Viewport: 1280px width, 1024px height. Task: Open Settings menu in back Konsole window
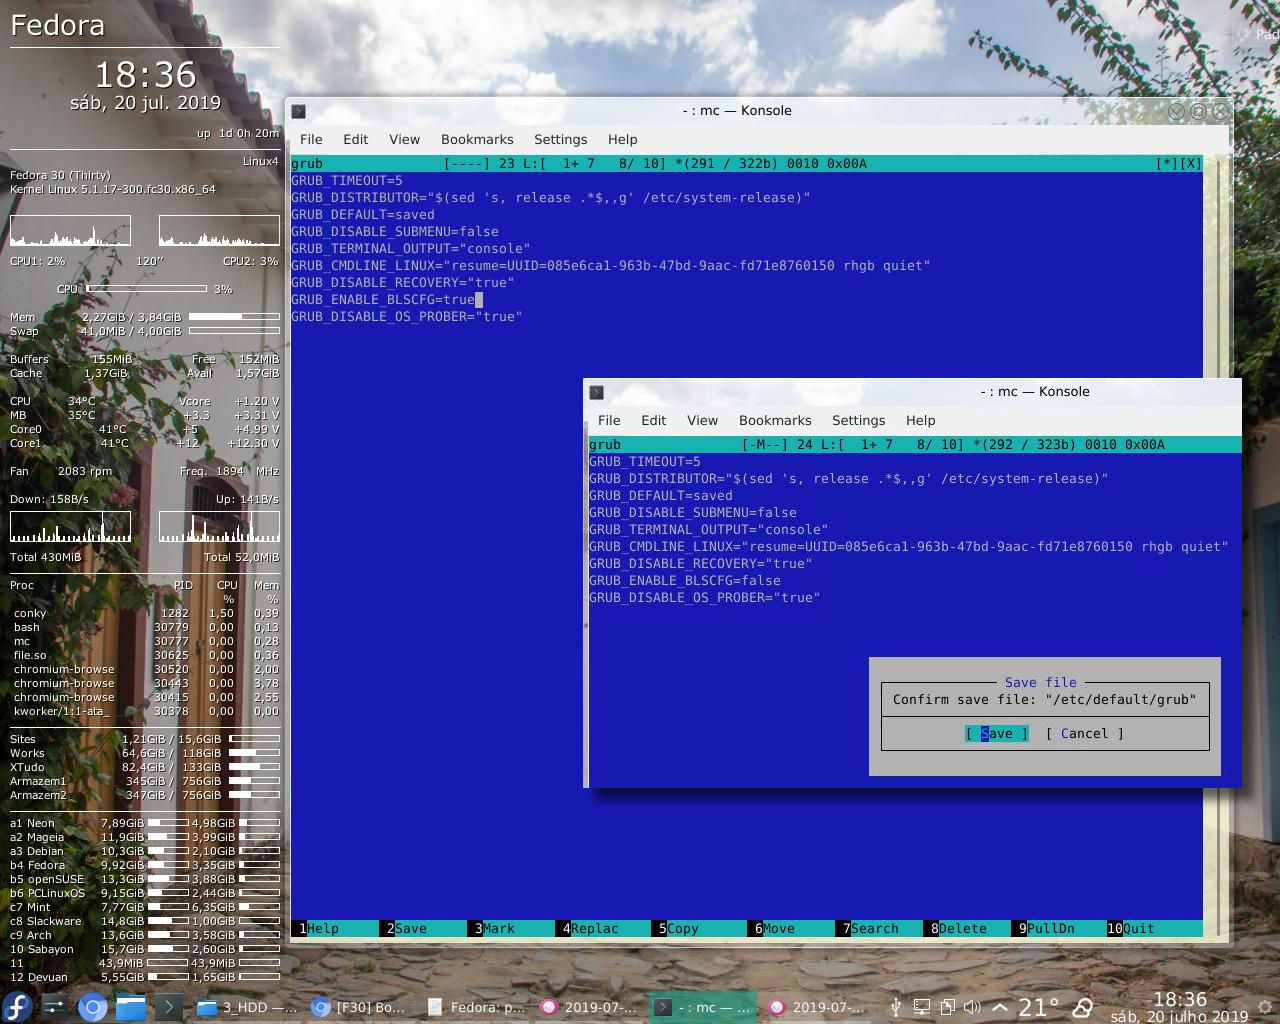click(x=560, y=139)
